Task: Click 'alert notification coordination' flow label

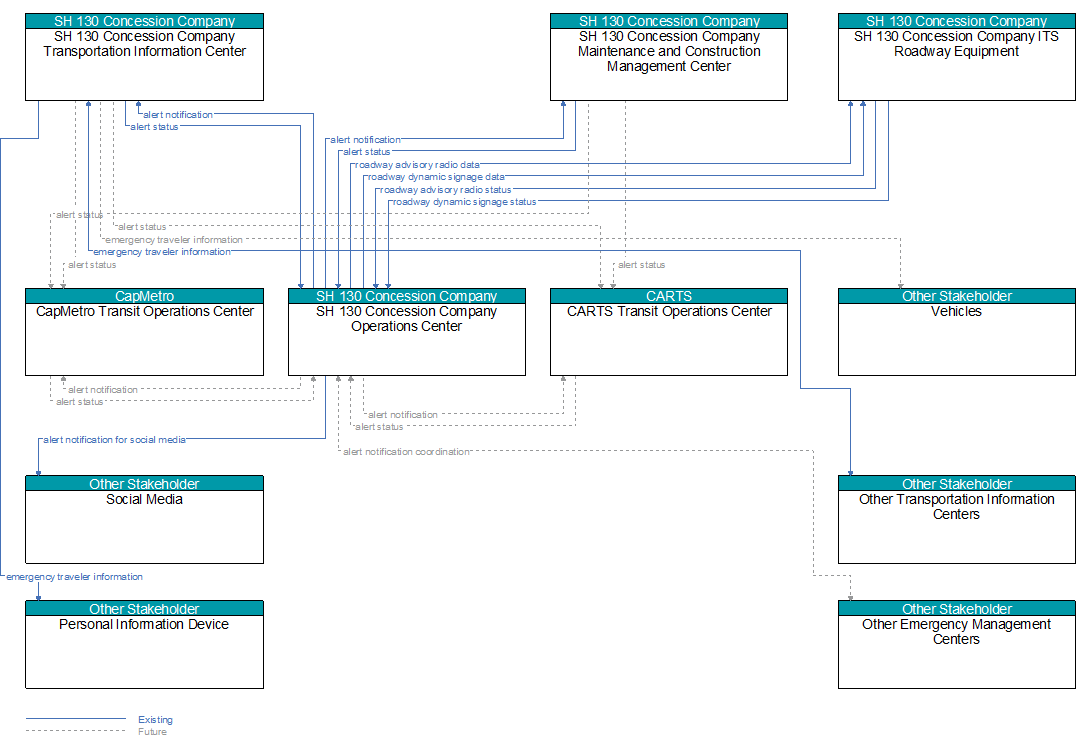Action: point(407,452)
